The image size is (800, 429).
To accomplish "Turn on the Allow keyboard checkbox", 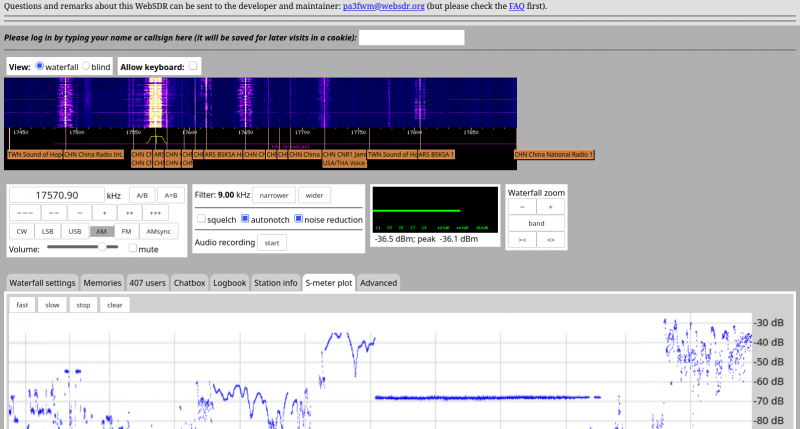I will (194, 66).
